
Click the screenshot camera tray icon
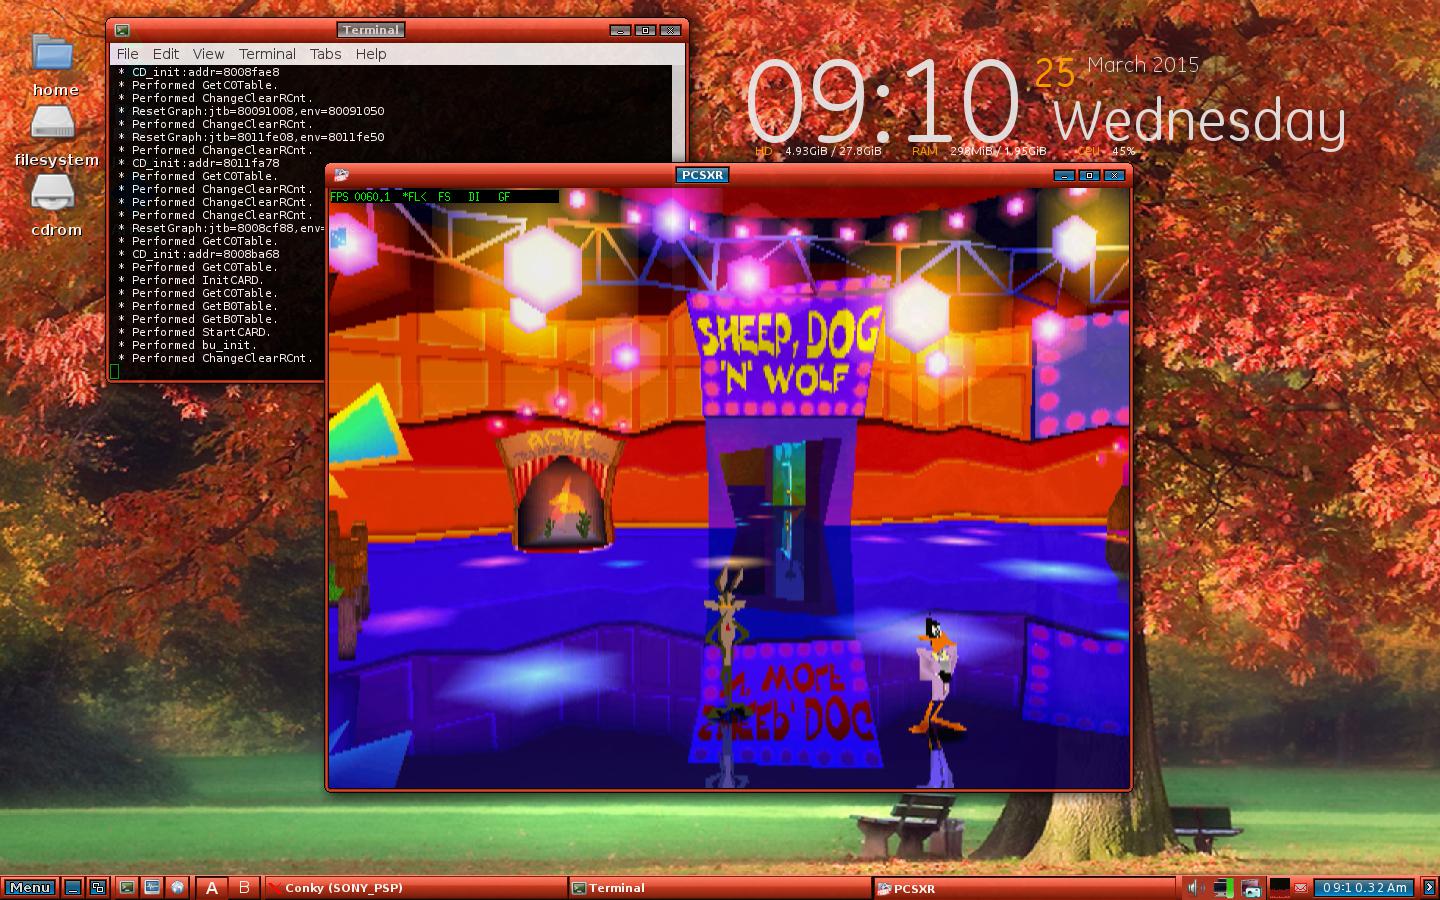pos(1251,887)
